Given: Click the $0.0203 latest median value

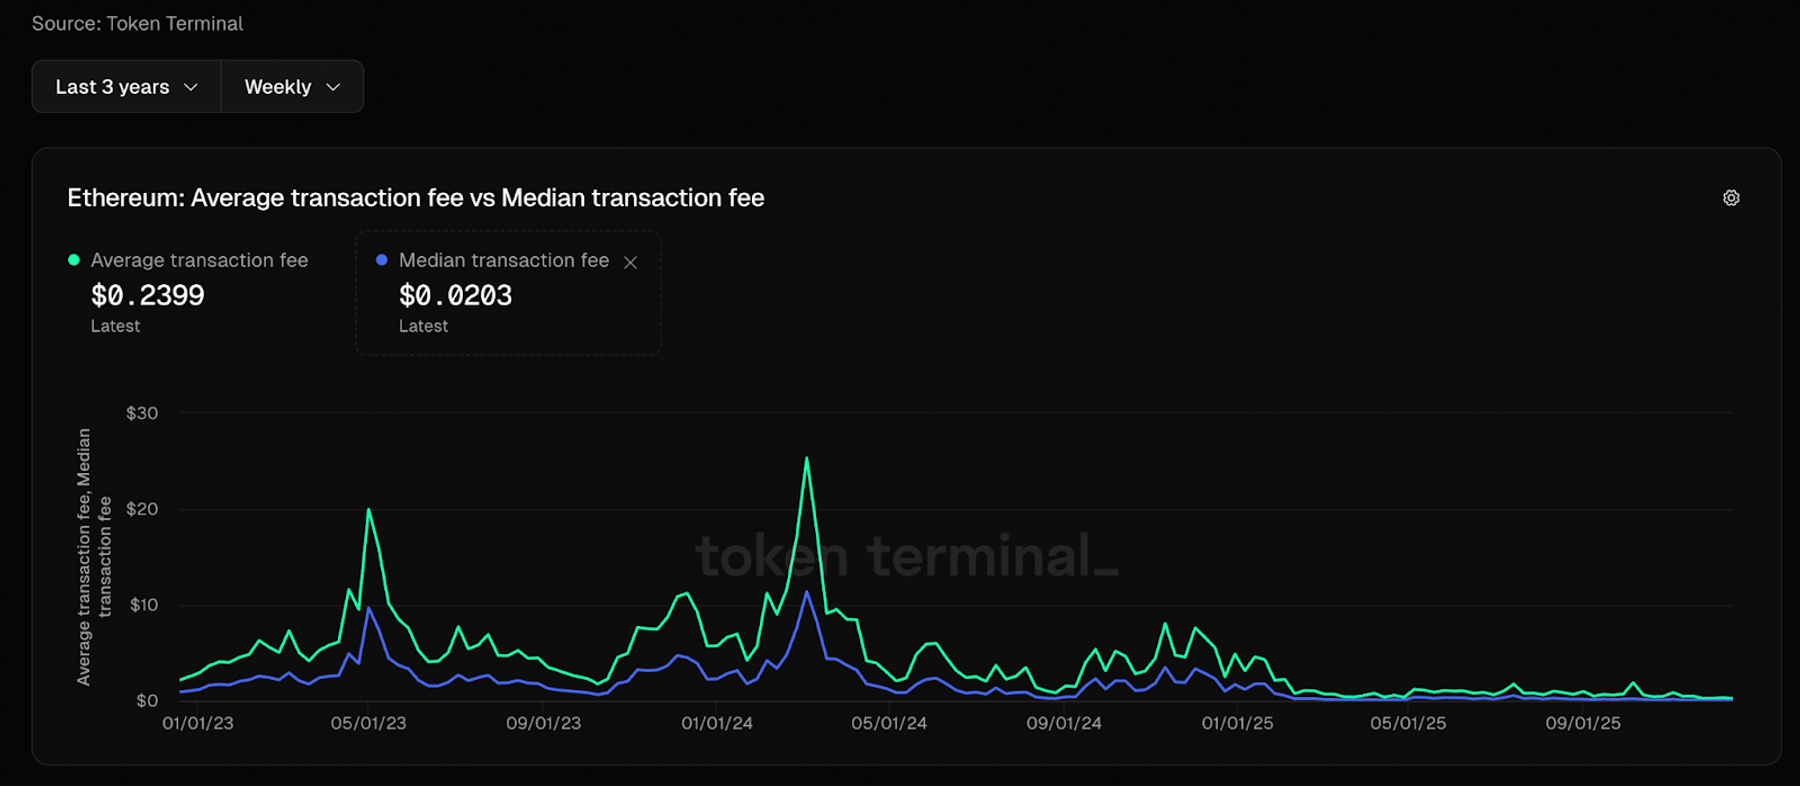Looking at the screenshot, I should point(455,295).
